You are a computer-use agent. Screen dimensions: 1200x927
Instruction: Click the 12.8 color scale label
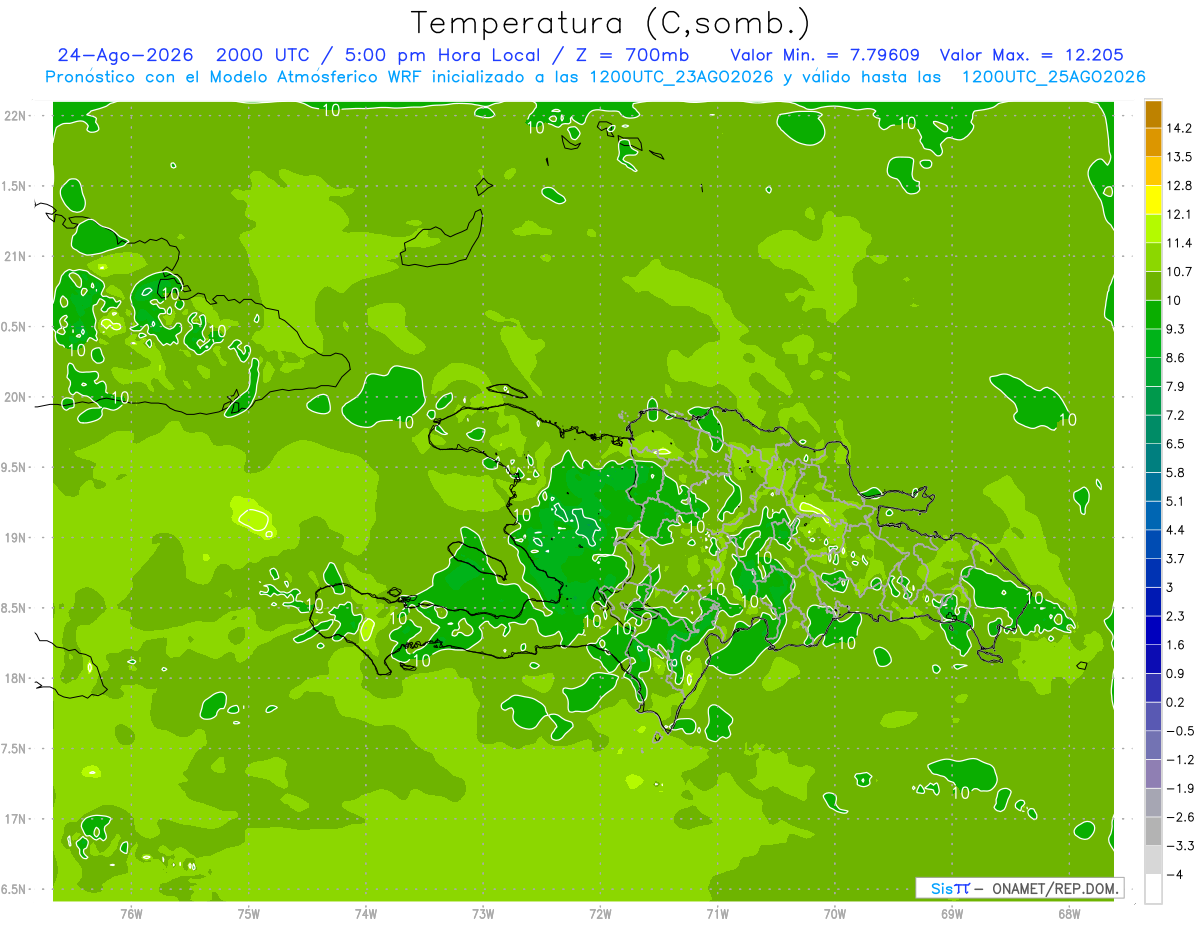[1179, 186]
